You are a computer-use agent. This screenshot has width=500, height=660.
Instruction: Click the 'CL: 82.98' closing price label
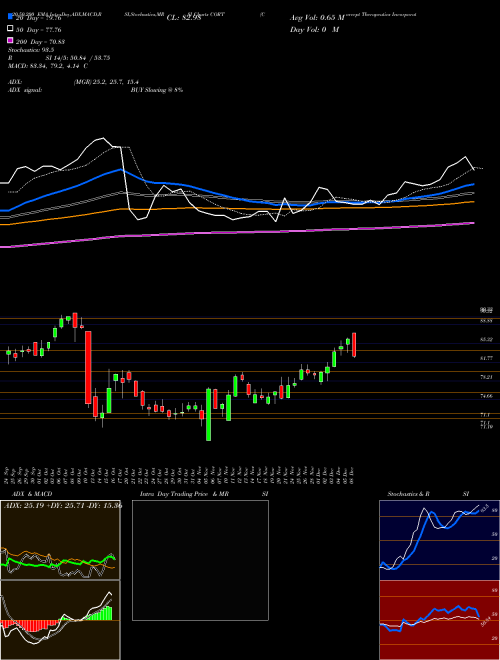point(184,18)
